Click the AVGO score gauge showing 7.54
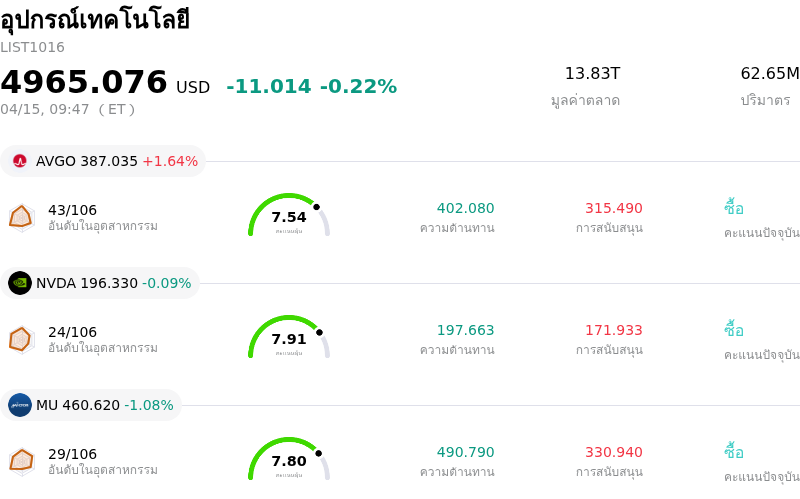Screen dimensions: 800x499 click(289, 216)
